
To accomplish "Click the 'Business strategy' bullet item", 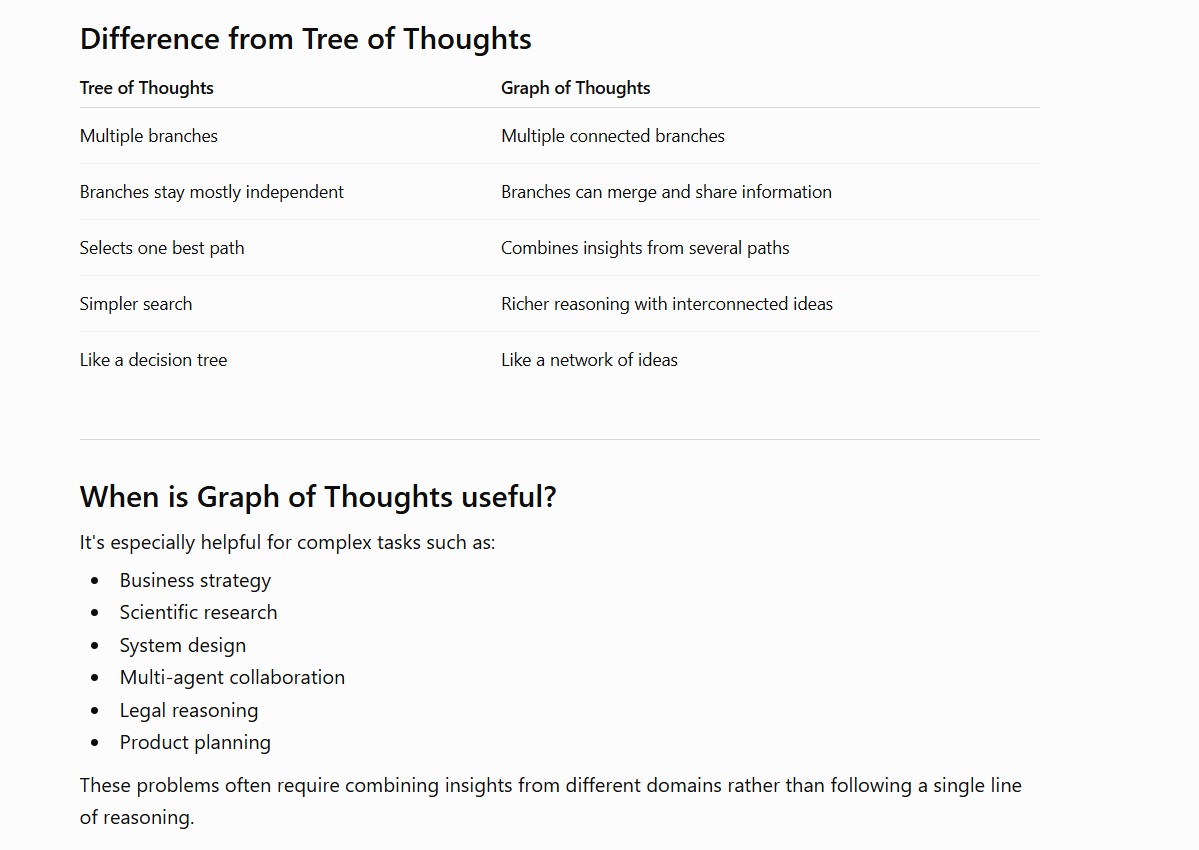I will (x=195, y=580).
